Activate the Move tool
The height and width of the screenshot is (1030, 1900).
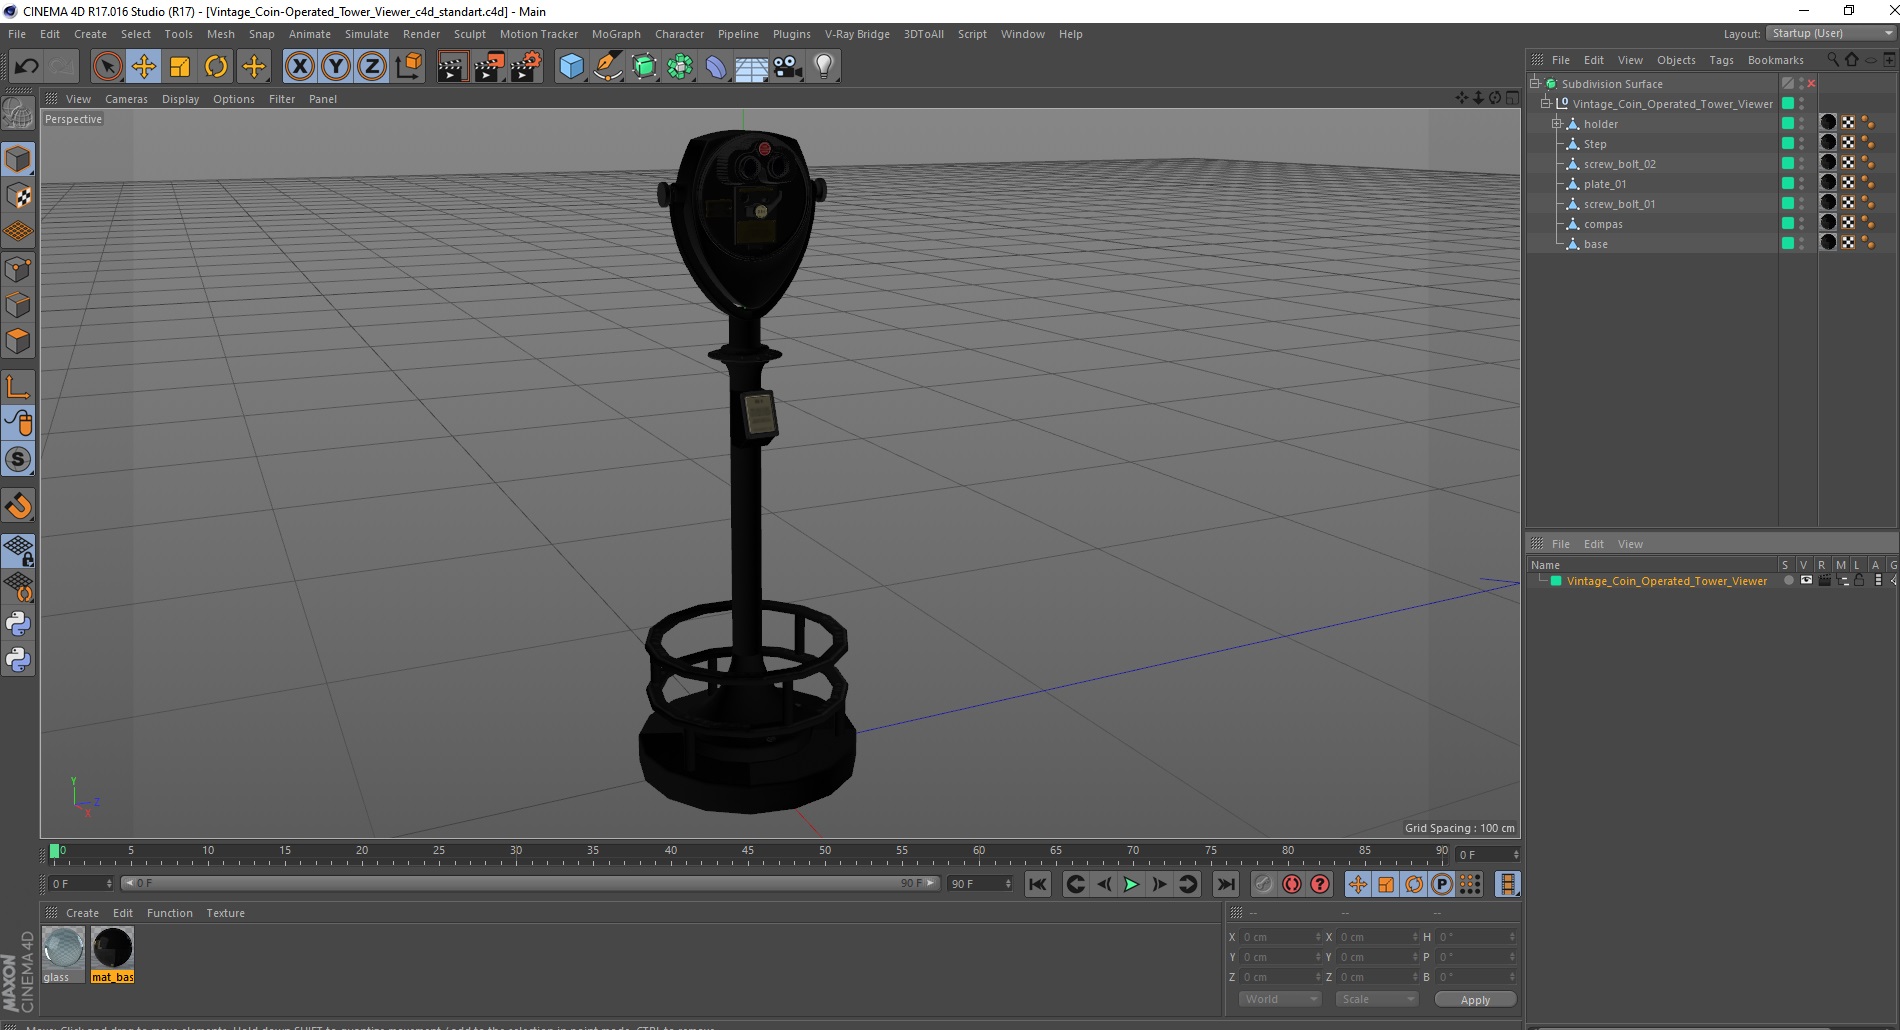[x=143, y=67]
